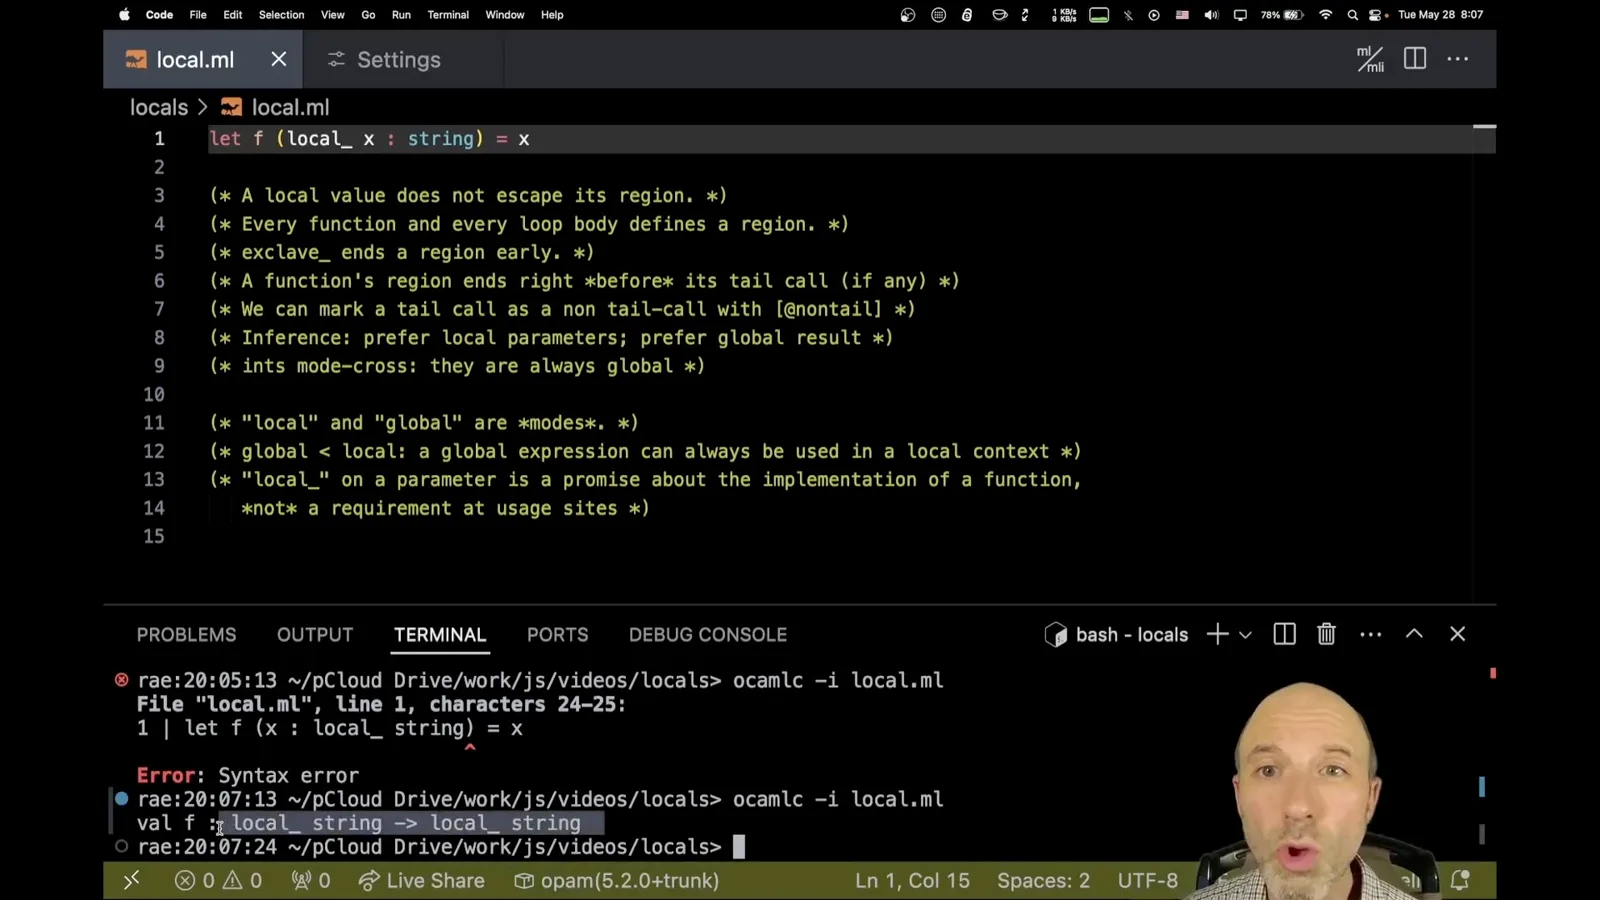Select the TERMINAL panel tab
Viewport: 1600px width, 900px height.
pyautogui.click(x=440, y=635)
